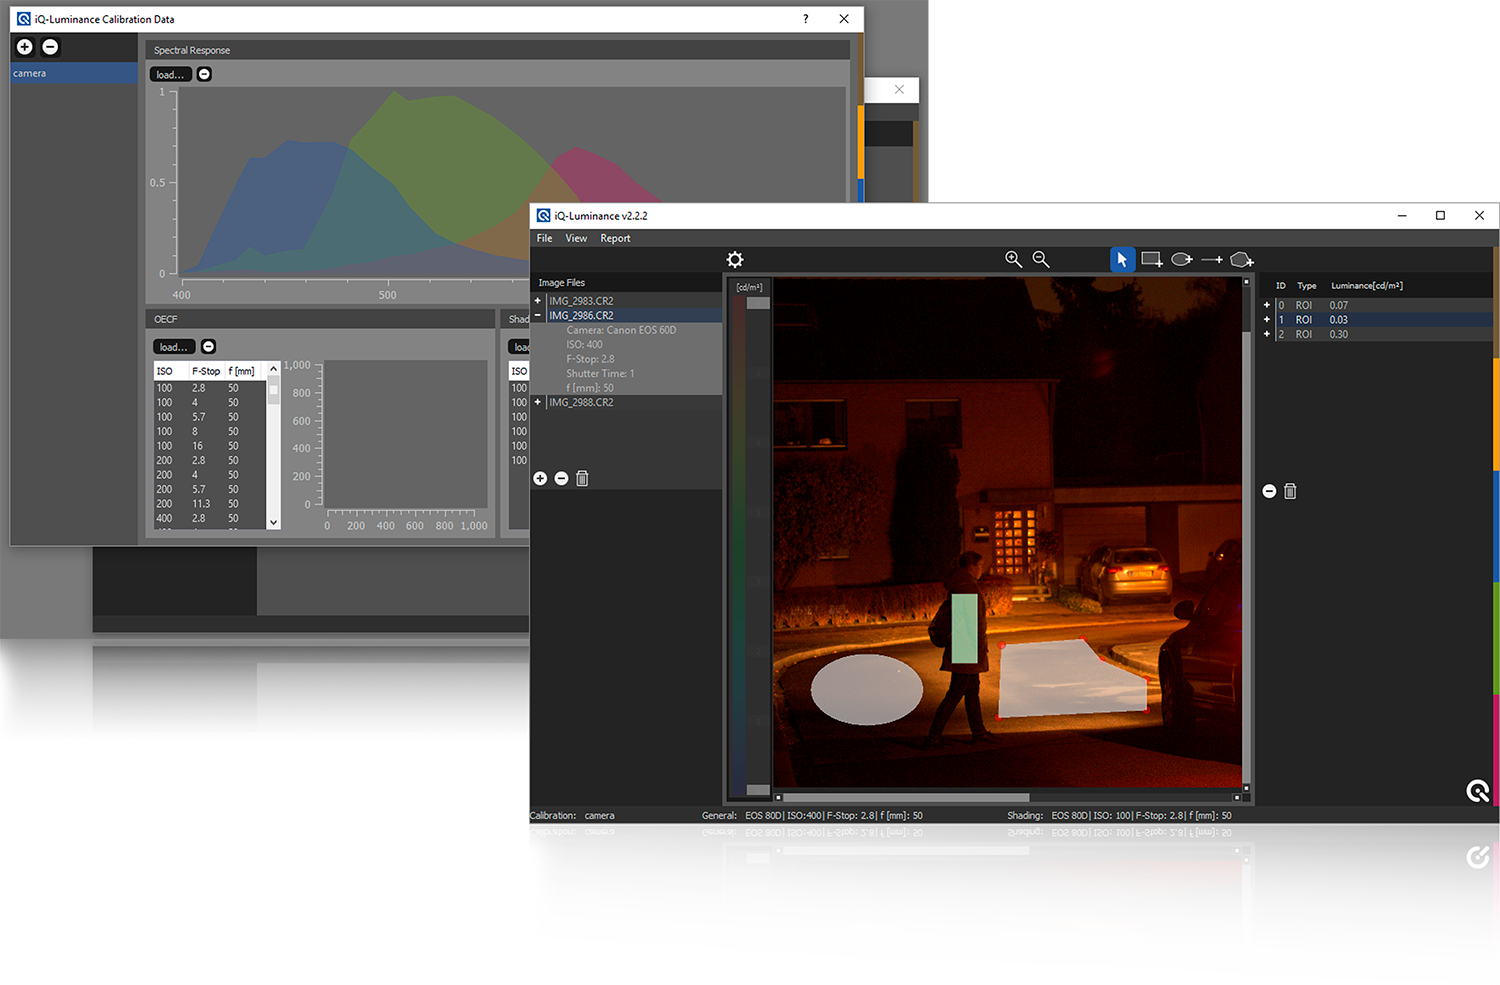The image size is (1500, 985).
Task: Click F-Stop column header in OECF table
Action: pyautogui.click(x=205, y=371)
